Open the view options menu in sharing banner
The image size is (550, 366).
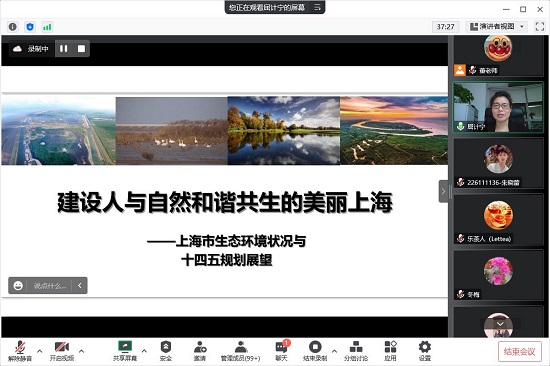point(317,7)
